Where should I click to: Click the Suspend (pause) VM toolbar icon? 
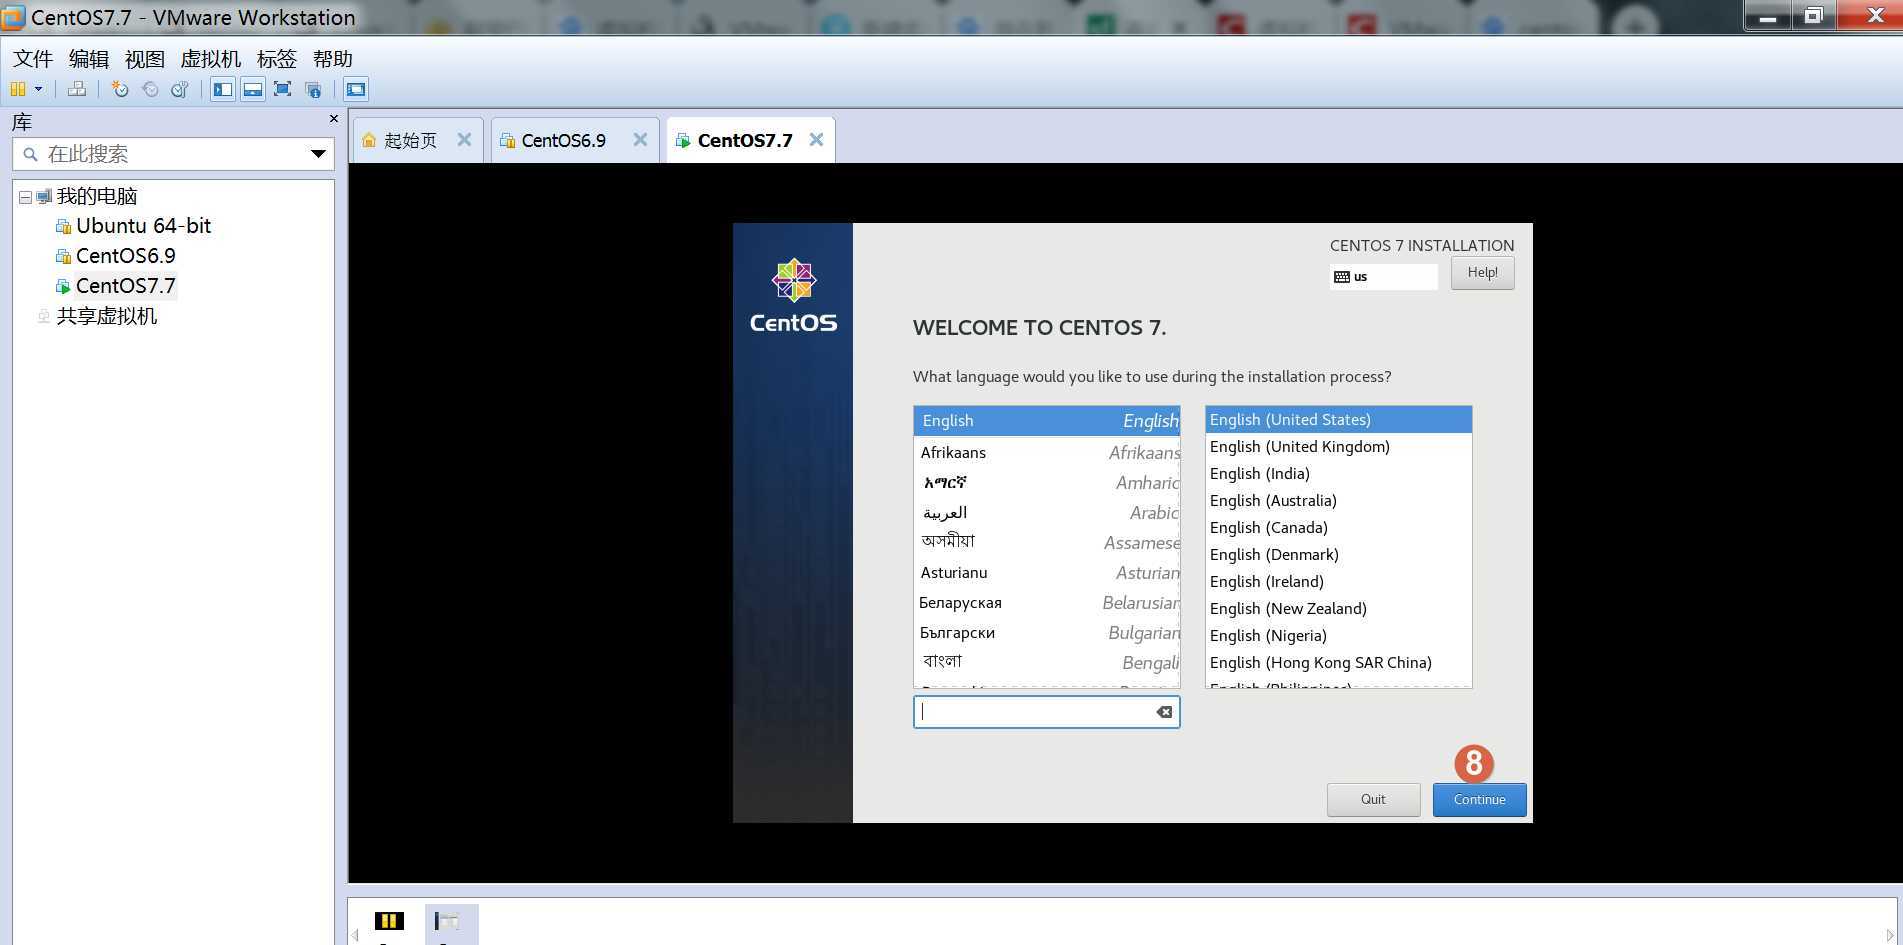coord(18,89)
